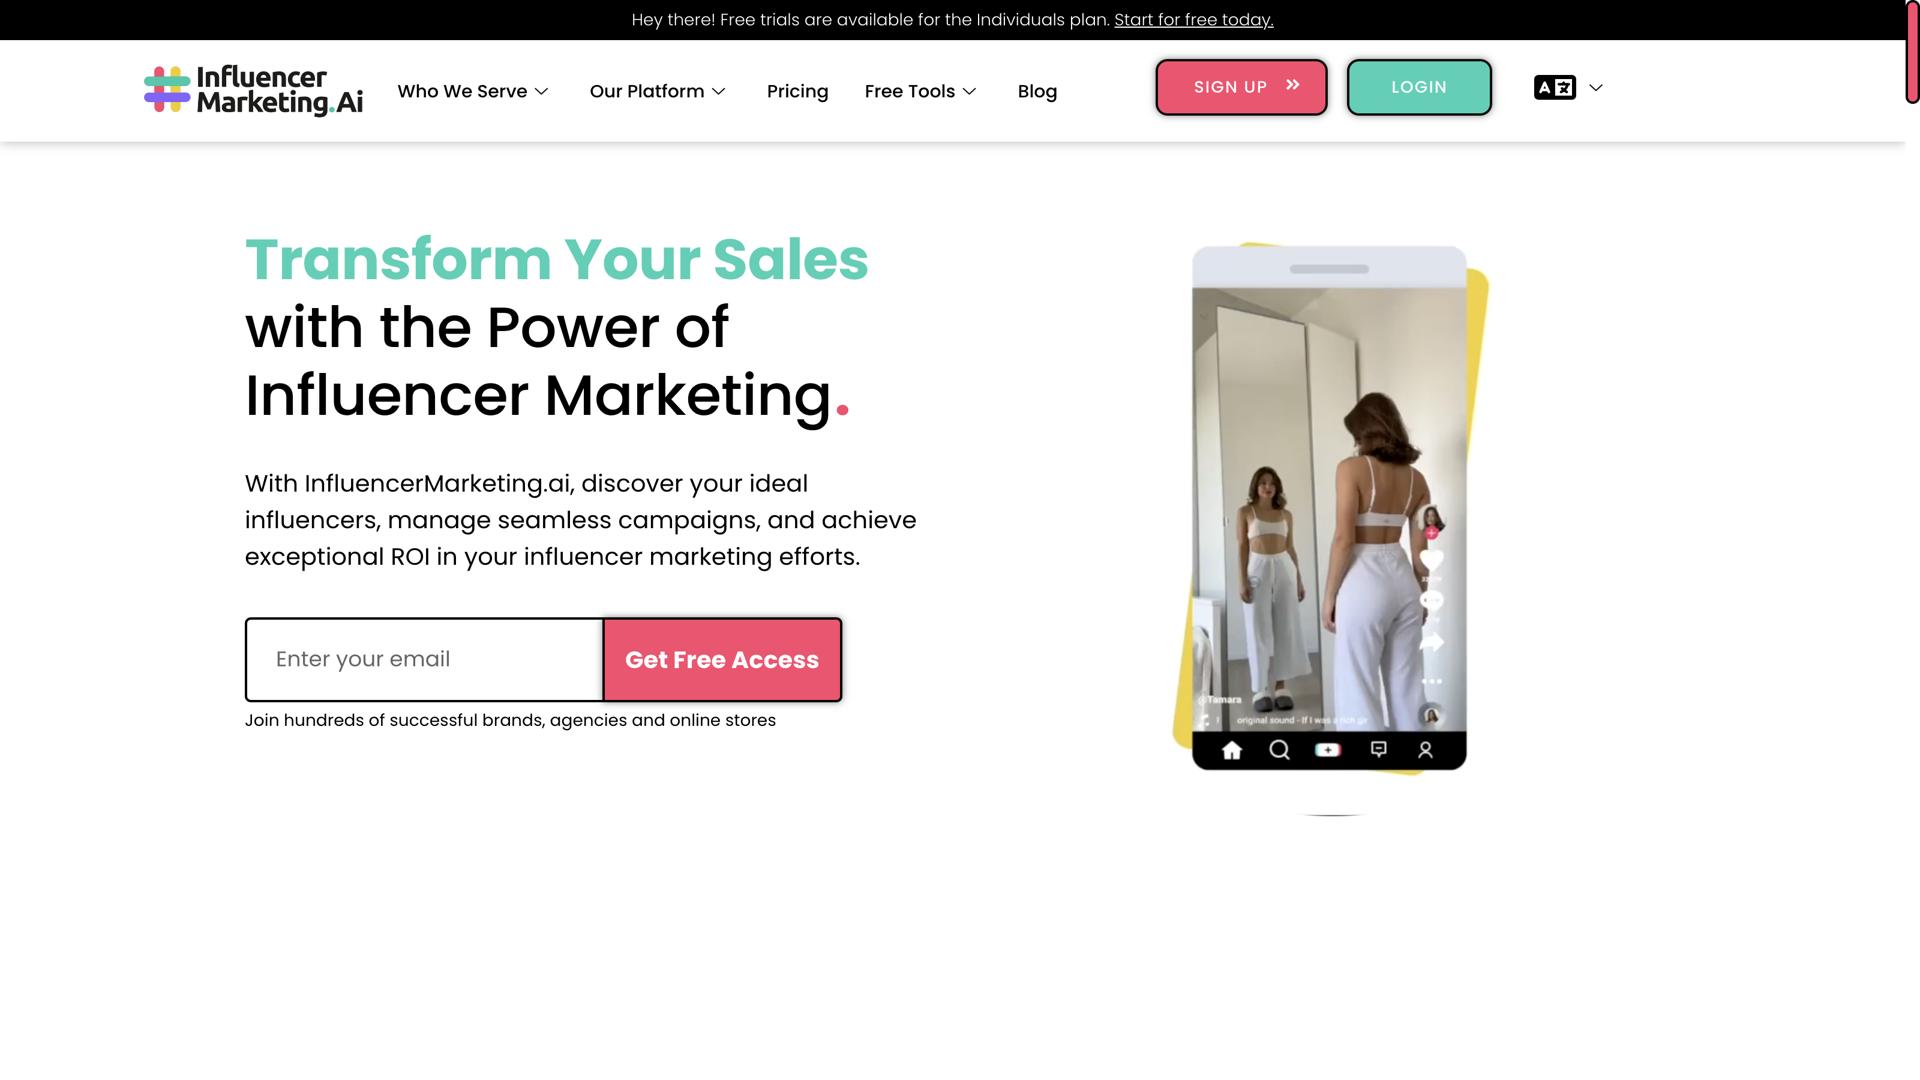Tap the profile icon in phone mockup
This screenshot has height=1080, width=1920.
[1426, 750]
